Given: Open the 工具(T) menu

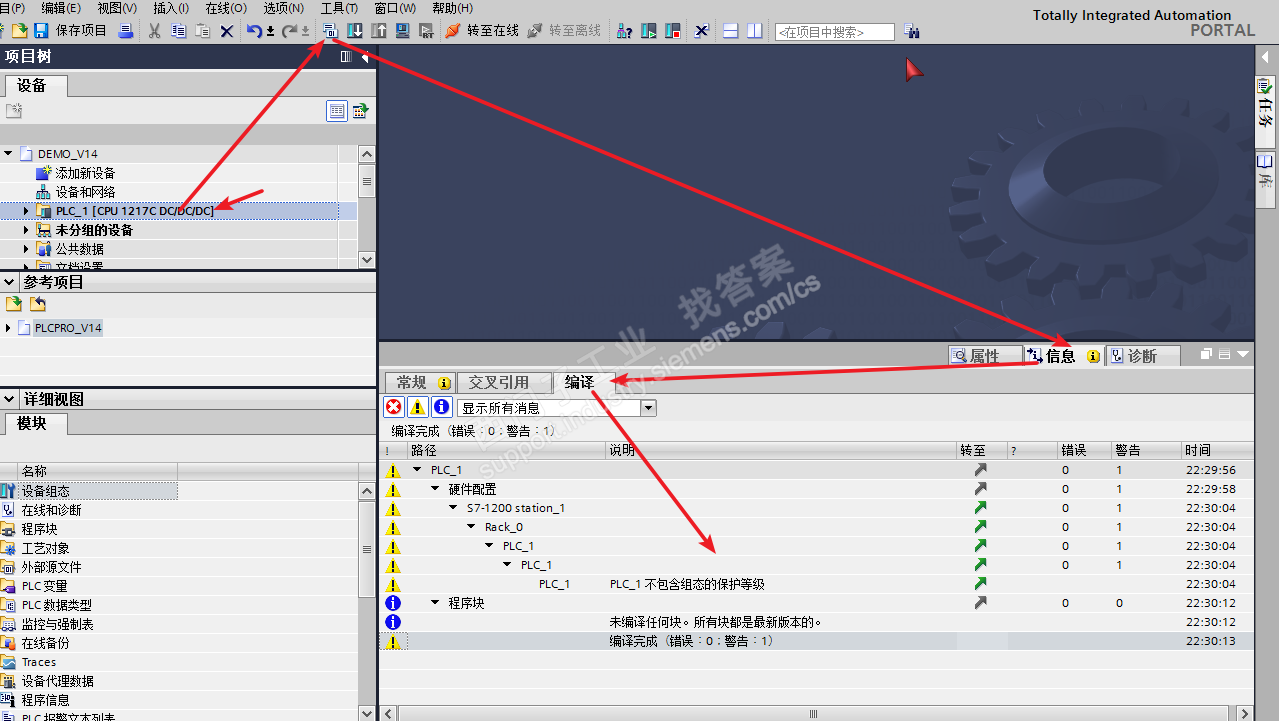Looking at the screenshot, I should click(x=339, y=8).
